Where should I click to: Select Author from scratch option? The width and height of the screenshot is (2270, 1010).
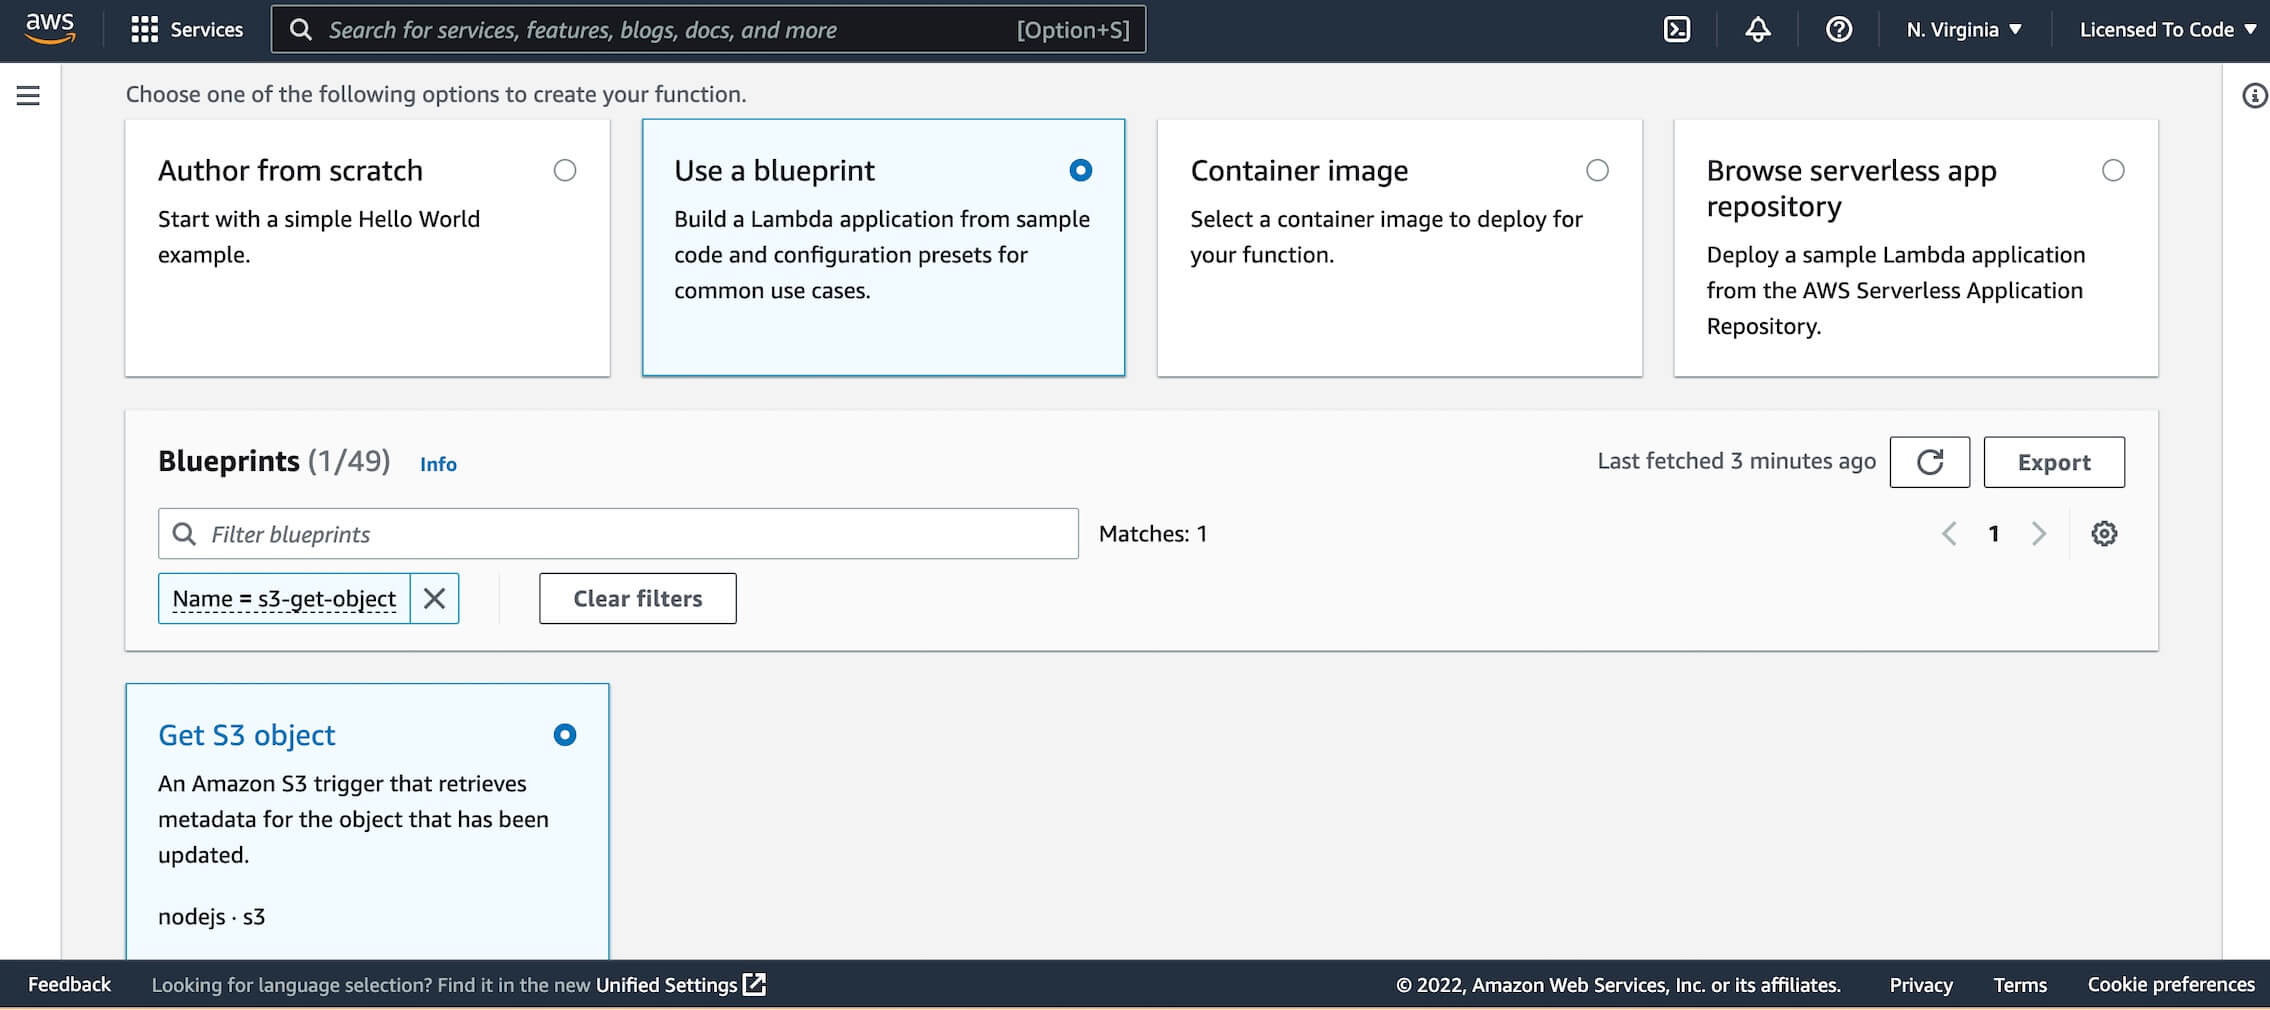[x=565, y=171]
